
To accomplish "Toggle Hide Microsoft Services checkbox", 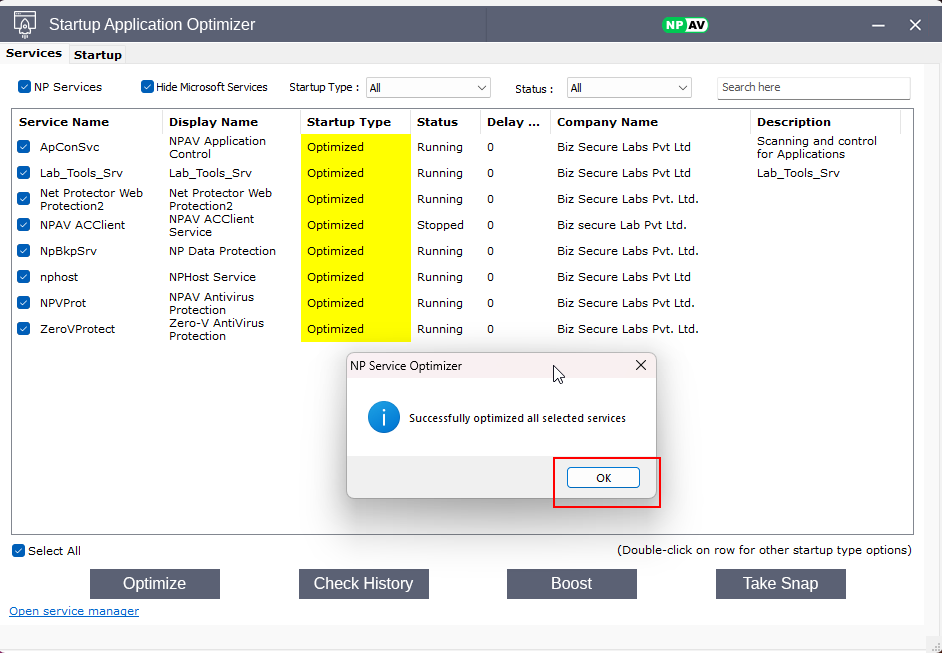I will [x=148, y=87].
